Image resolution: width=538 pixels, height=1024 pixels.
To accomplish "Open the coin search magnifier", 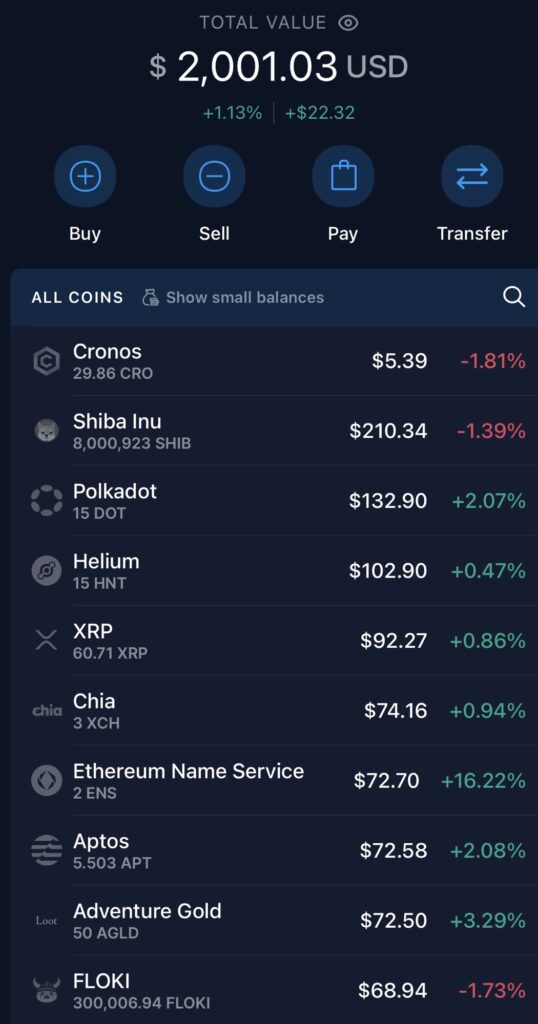I will coord(514,297).
